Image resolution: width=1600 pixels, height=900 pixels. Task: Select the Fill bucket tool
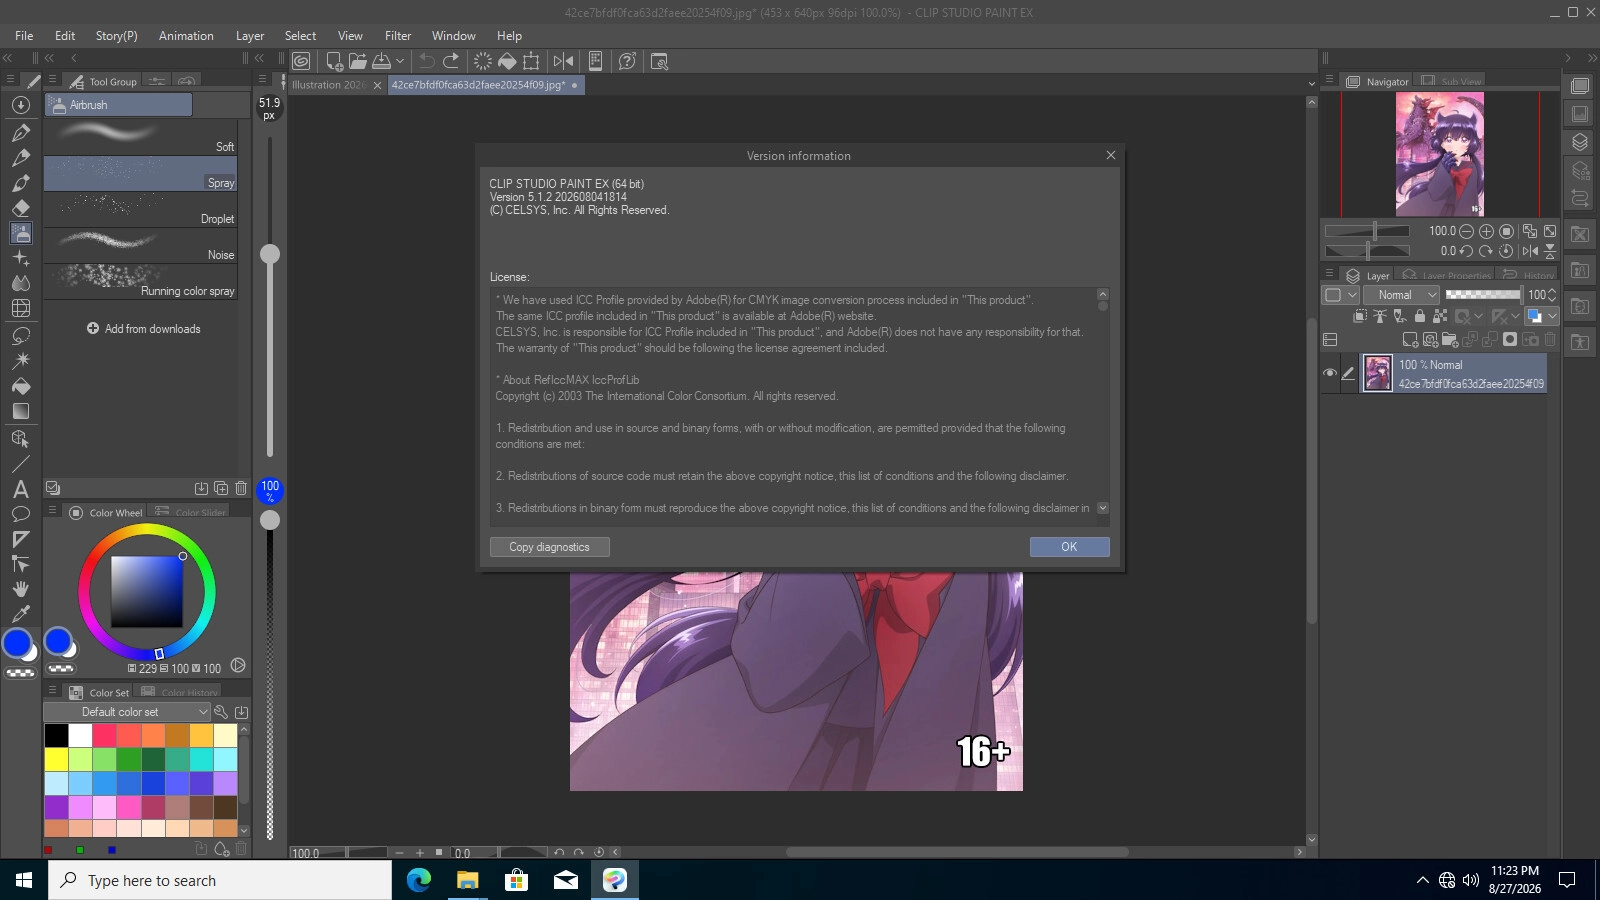coord(20,386)
